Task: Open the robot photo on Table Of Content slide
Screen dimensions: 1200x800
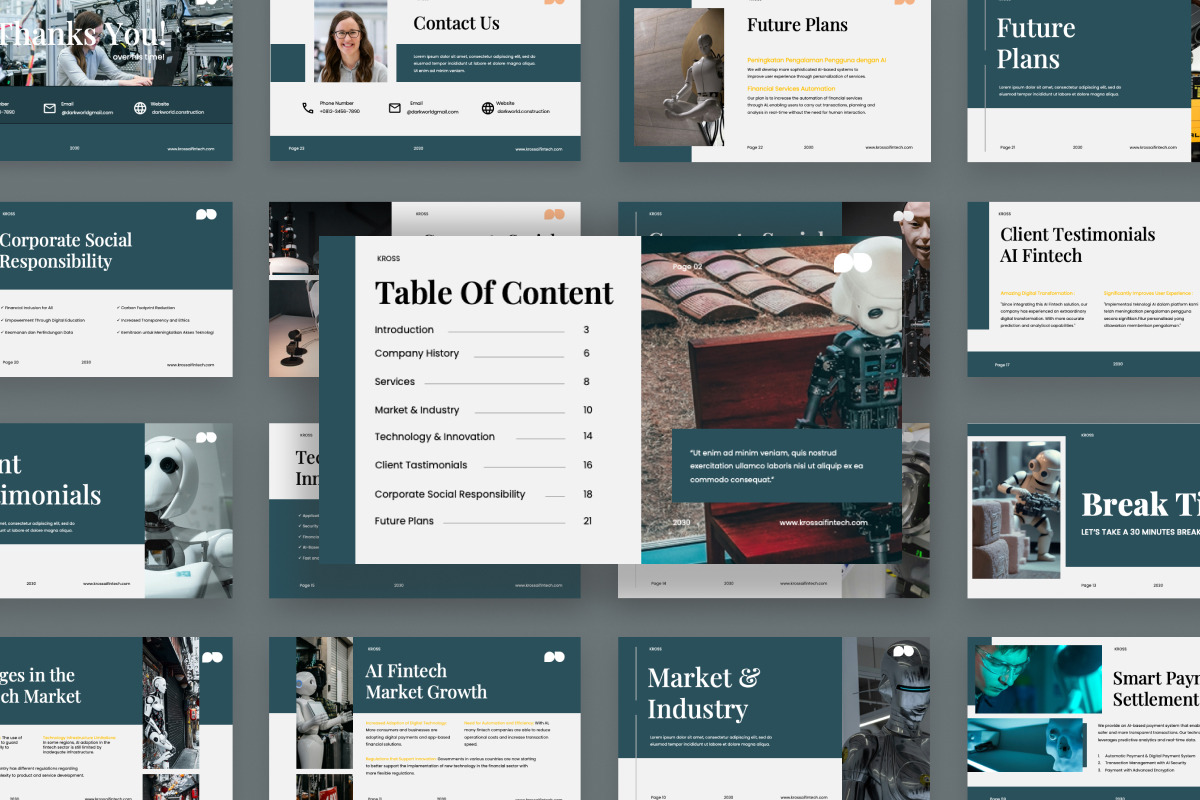Action: coord(771,400)
